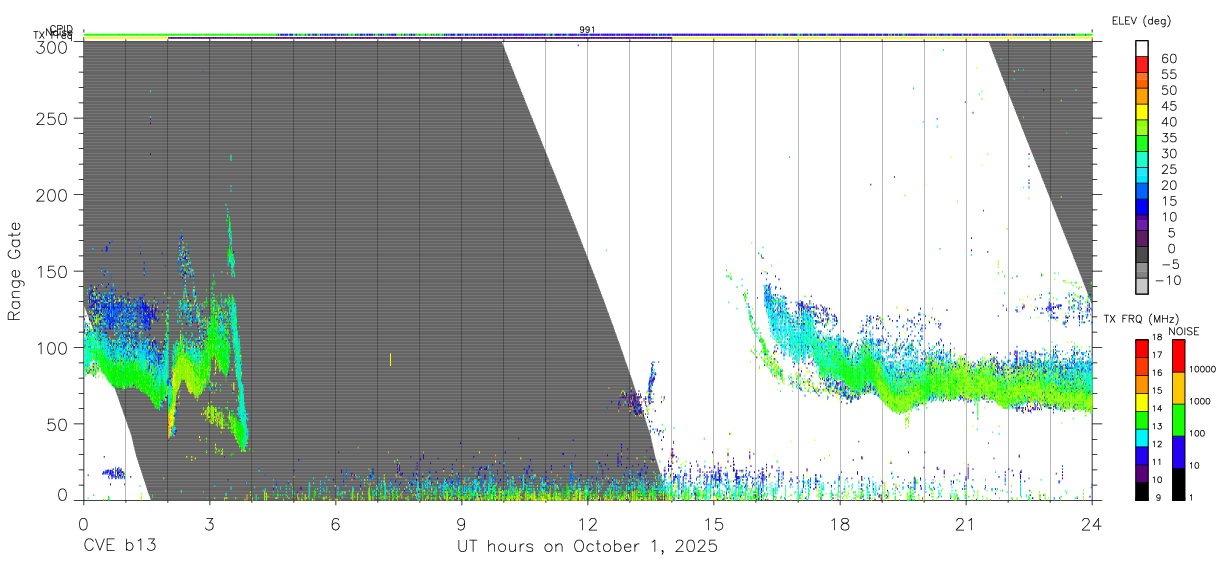
Task: Click the y-axis tick label '300'
Action: 51,46
